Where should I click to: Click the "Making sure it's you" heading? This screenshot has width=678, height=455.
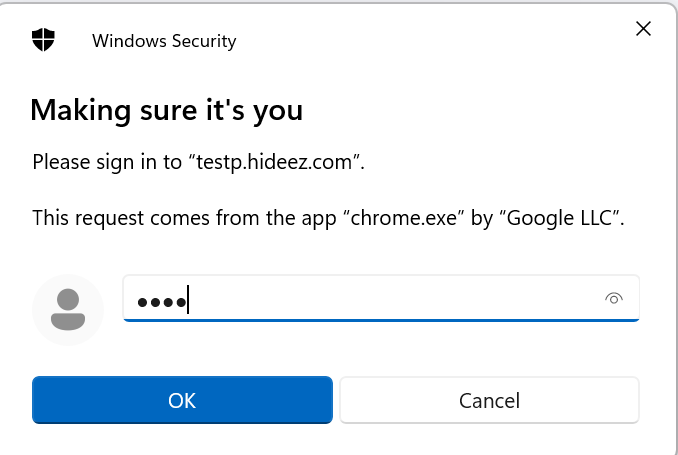[166, 109]
